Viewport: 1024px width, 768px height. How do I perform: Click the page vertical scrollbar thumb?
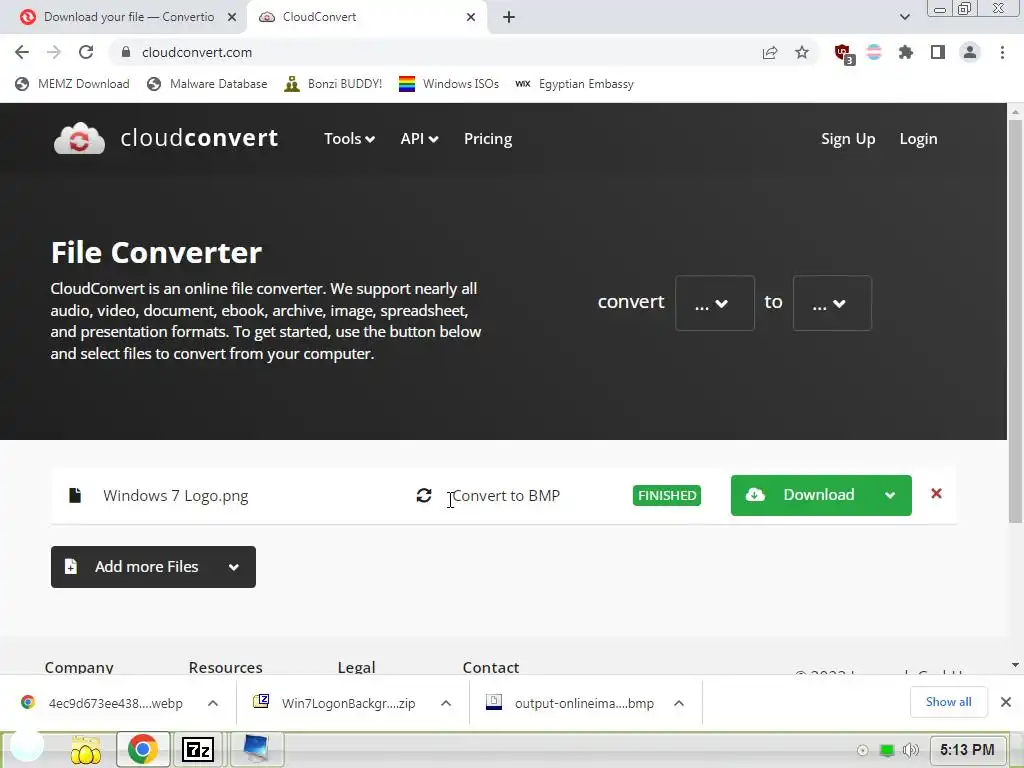tap(1015, 321)
